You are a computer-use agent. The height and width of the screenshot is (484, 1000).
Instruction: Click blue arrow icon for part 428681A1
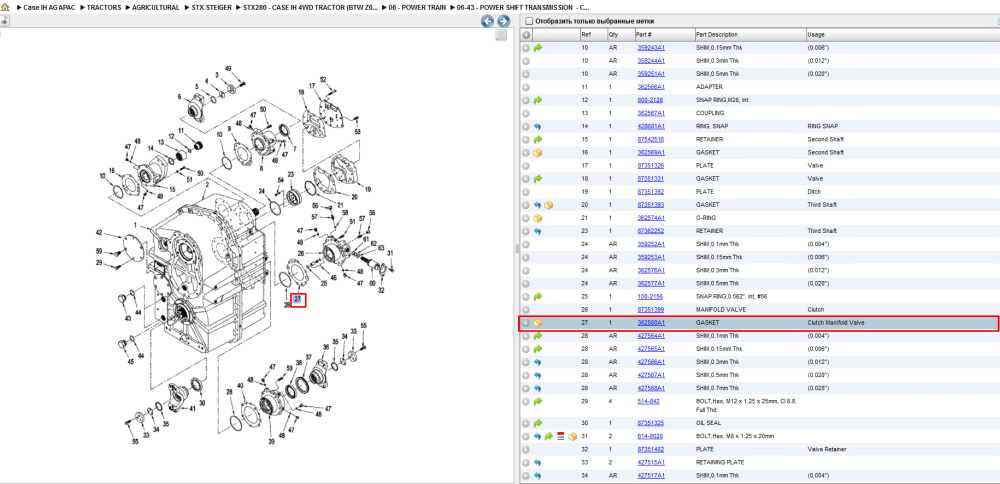point(538,126)
